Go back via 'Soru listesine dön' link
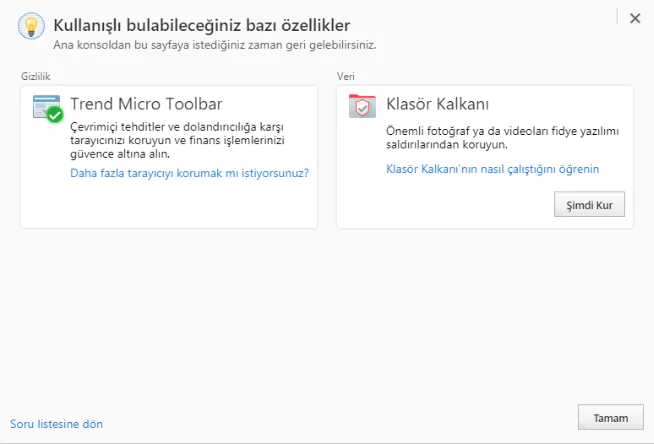This screenshot has width=654, height=444. [56, 424]
